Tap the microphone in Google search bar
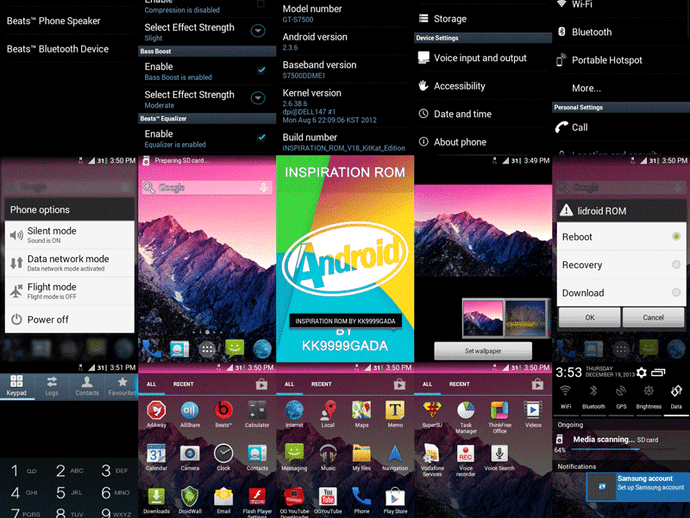Image resolution: width=690 pixels, height=518 pixels. [263, 187]
